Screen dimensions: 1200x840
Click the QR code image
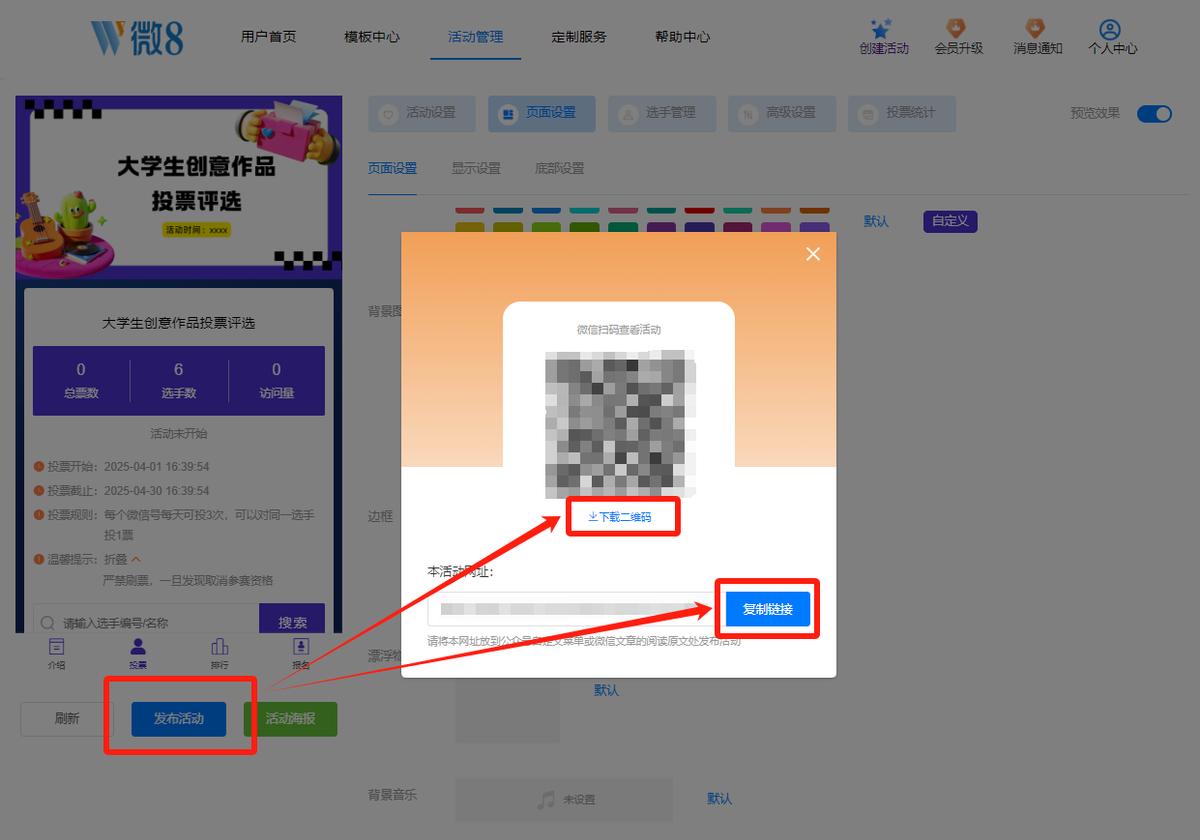pyautogui.click(x=620, y=424)
